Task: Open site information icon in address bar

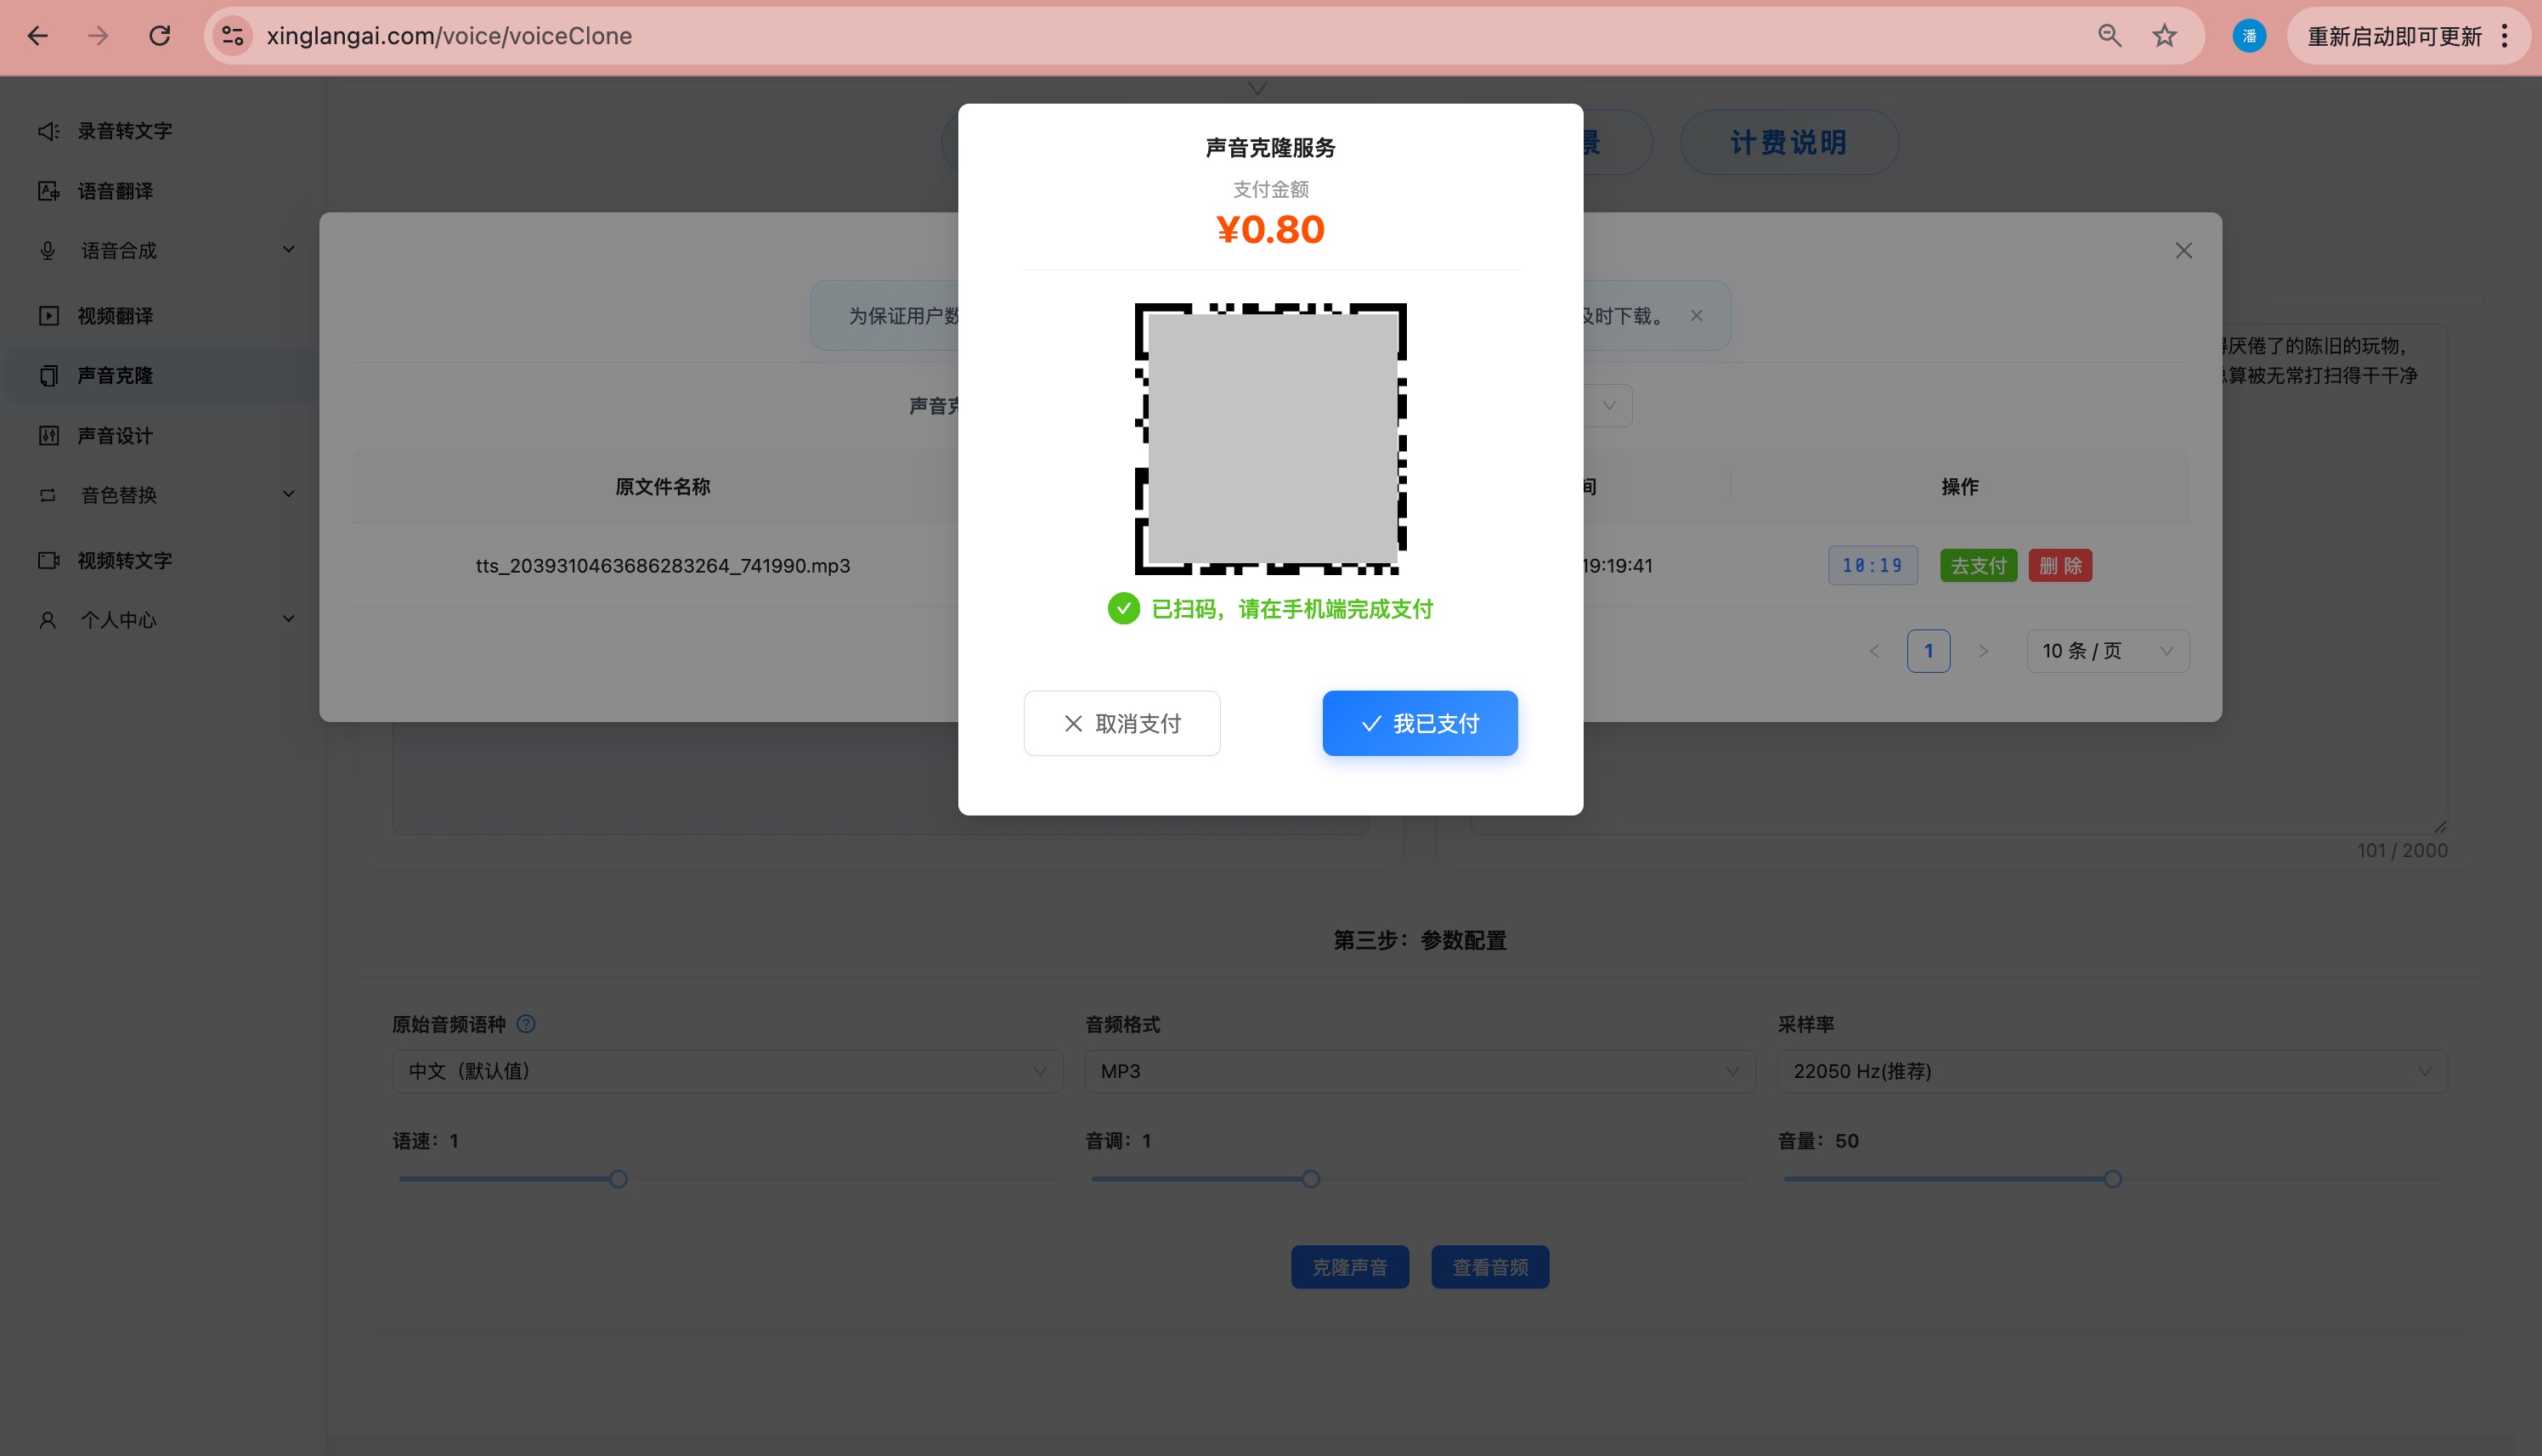Action: (x=233, y=36)
